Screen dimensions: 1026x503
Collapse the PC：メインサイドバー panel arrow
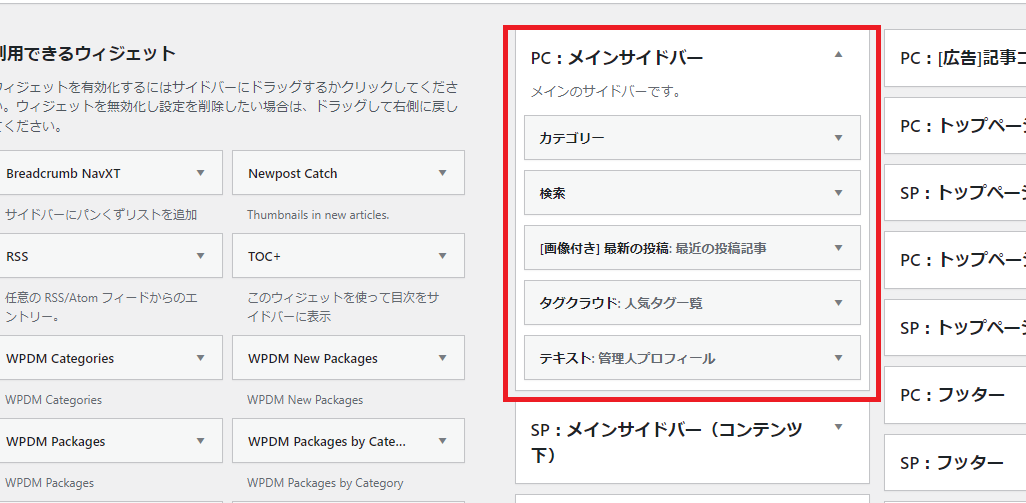click(838, 56)
